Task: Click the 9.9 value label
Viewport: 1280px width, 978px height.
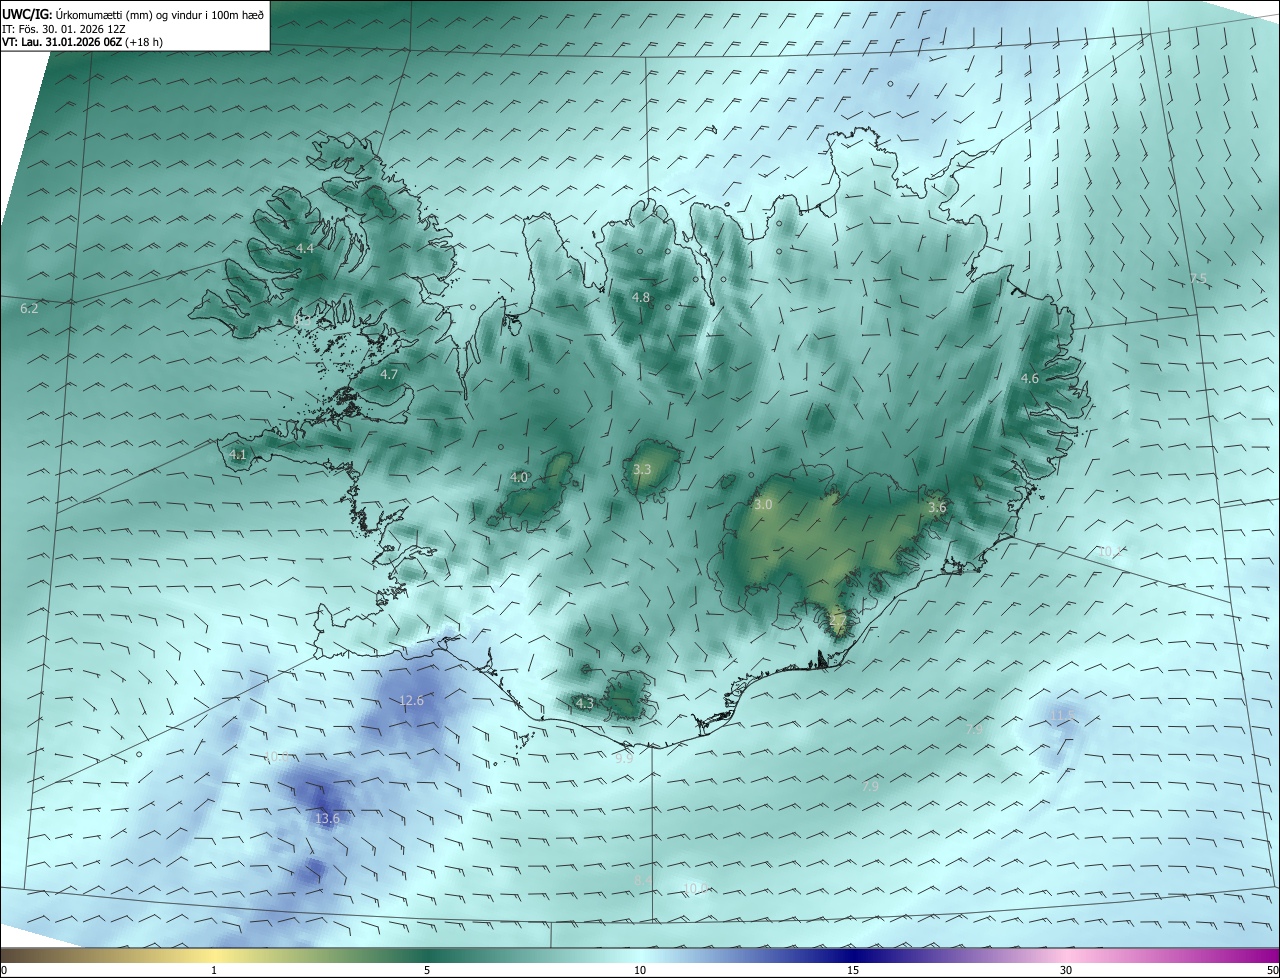Action: click(624, 759)
